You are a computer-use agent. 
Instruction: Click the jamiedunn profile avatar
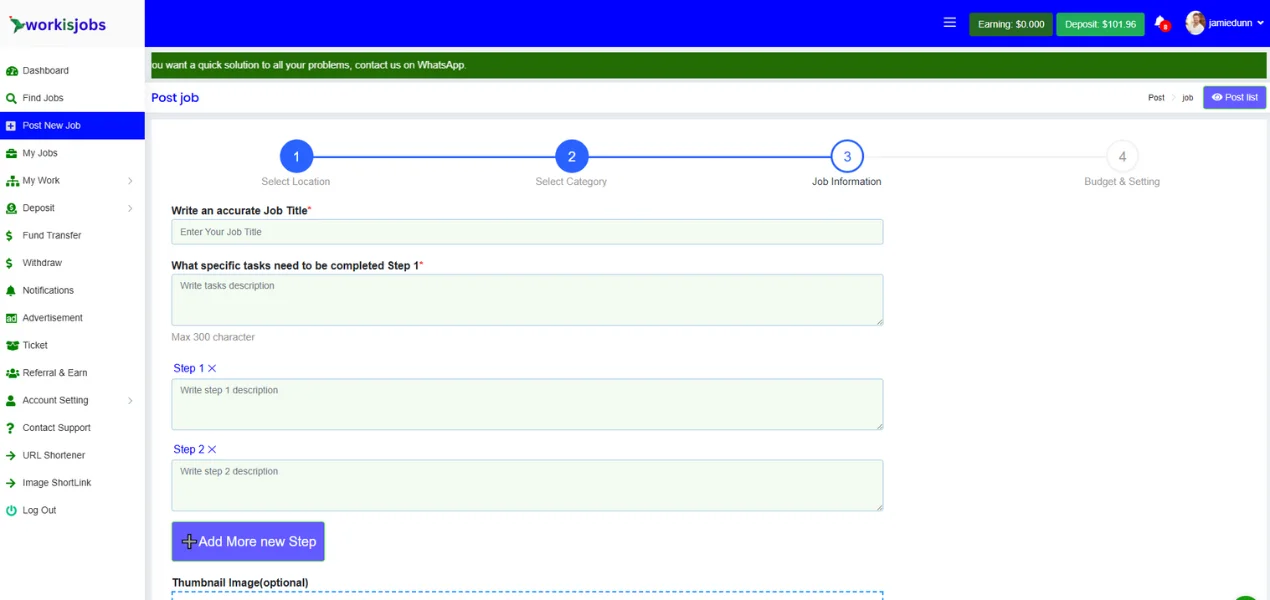click(1195, 23)
